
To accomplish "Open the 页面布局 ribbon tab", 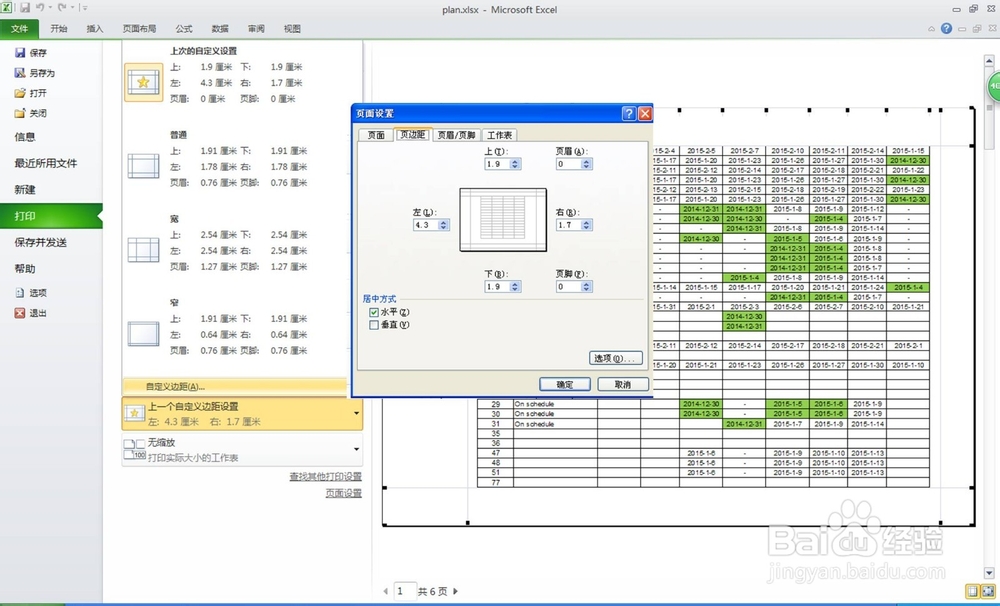I will pos(139,29).
